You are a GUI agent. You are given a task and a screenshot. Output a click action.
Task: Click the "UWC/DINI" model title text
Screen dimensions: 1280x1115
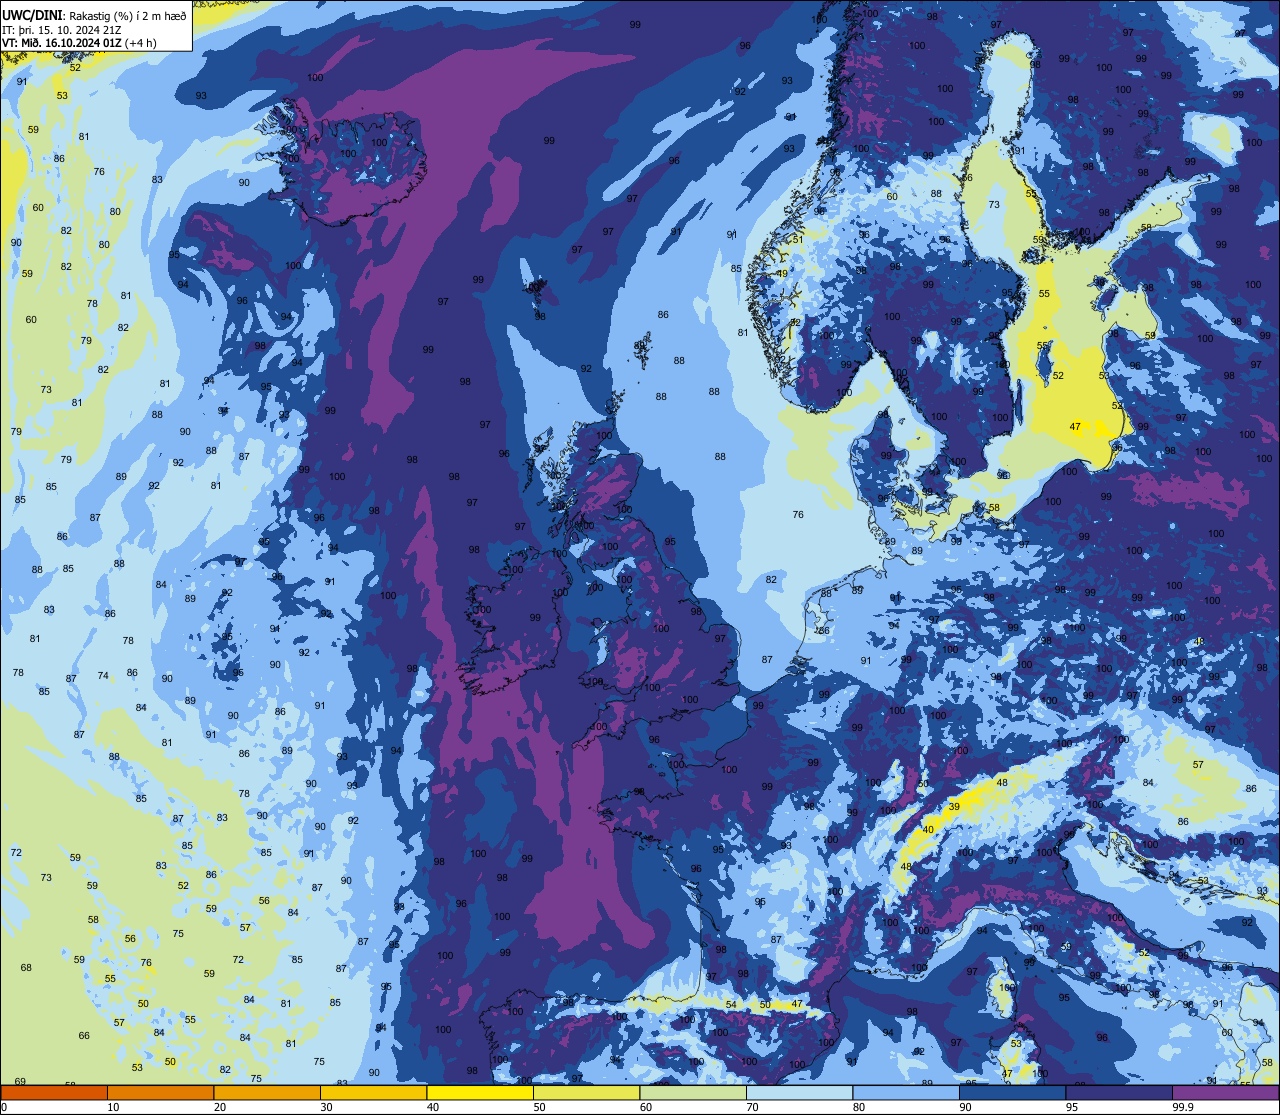[30, 16]
